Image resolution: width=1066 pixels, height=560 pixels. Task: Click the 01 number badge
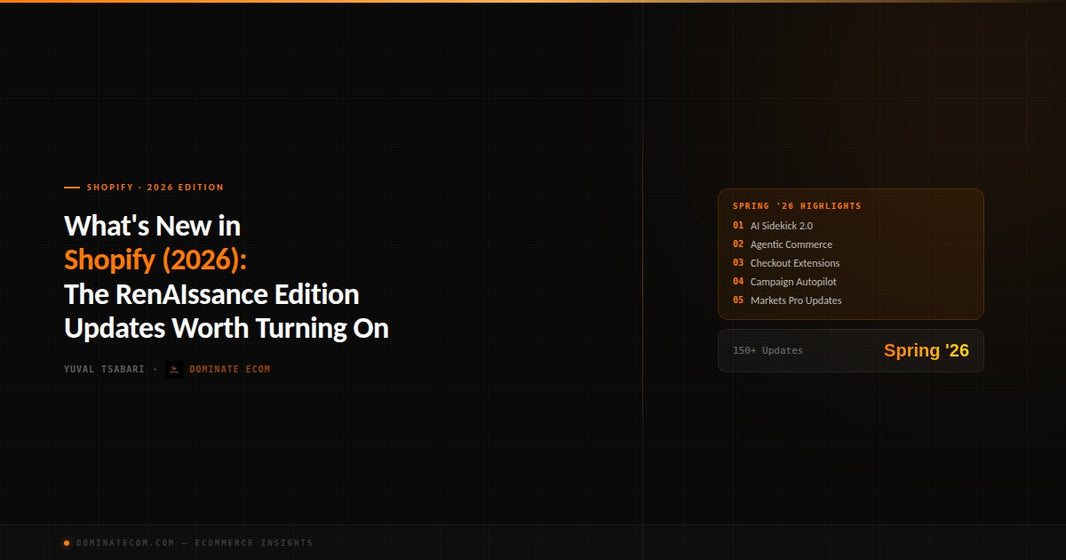coord(738,225)
